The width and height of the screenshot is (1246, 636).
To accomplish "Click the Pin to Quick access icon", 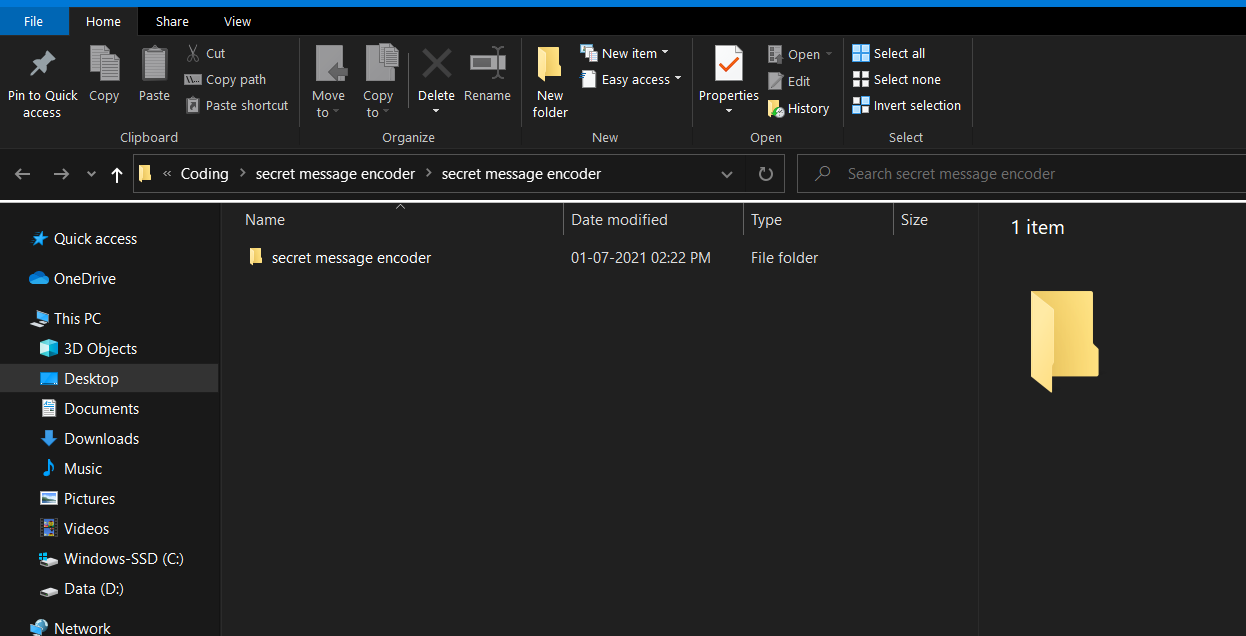I will 42,65.
